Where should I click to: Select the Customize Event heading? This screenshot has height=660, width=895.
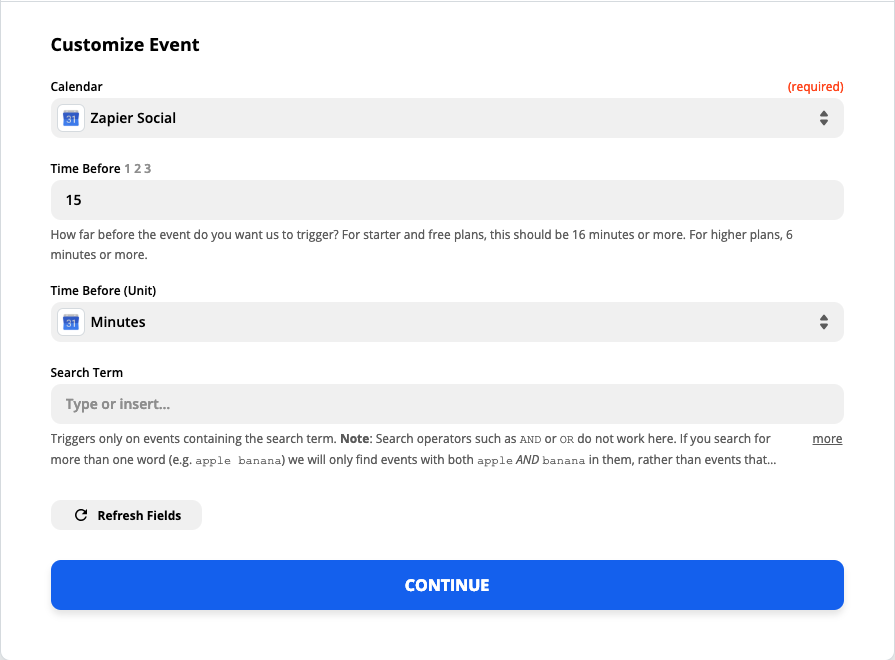(125, 45)
